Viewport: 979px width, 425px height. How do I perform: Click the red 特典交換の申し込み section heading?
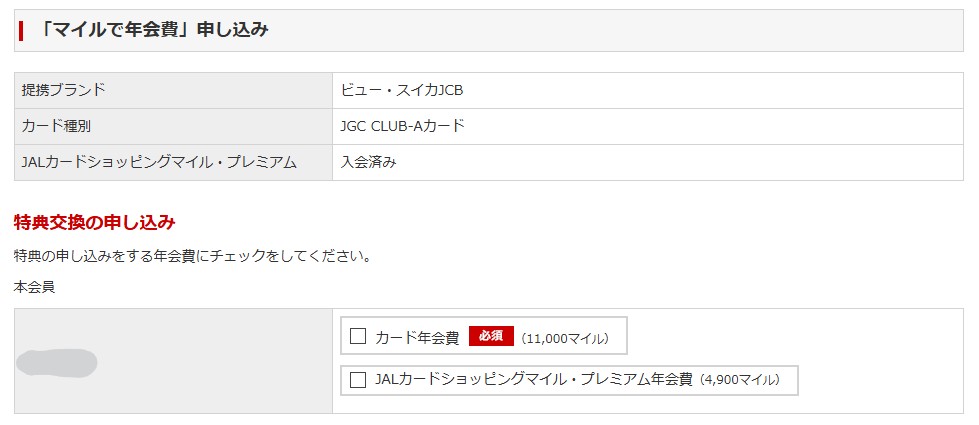click(x=94, y=222)
